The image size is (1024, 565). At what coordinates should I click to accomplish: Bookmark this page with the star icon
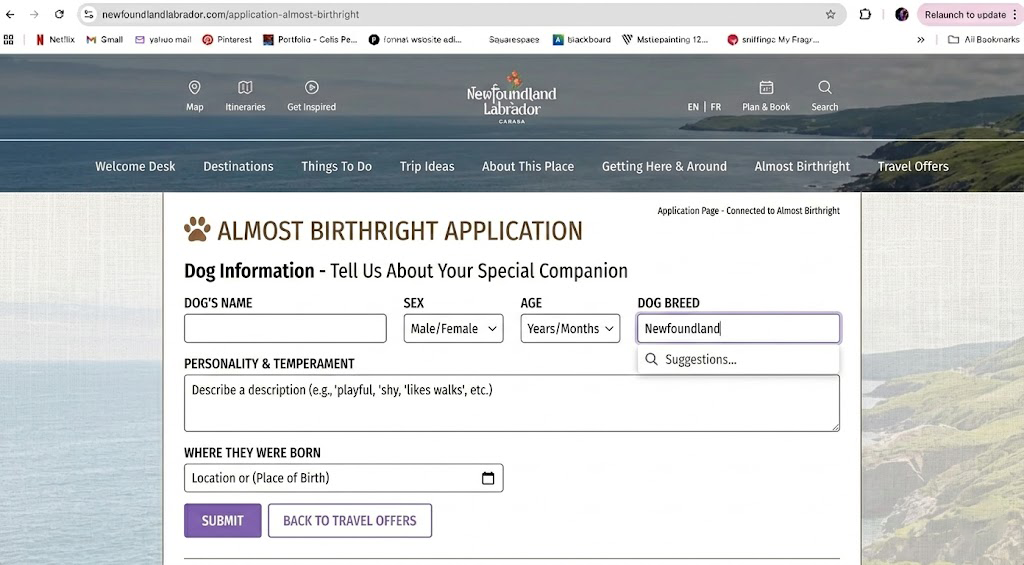point(831,14)
